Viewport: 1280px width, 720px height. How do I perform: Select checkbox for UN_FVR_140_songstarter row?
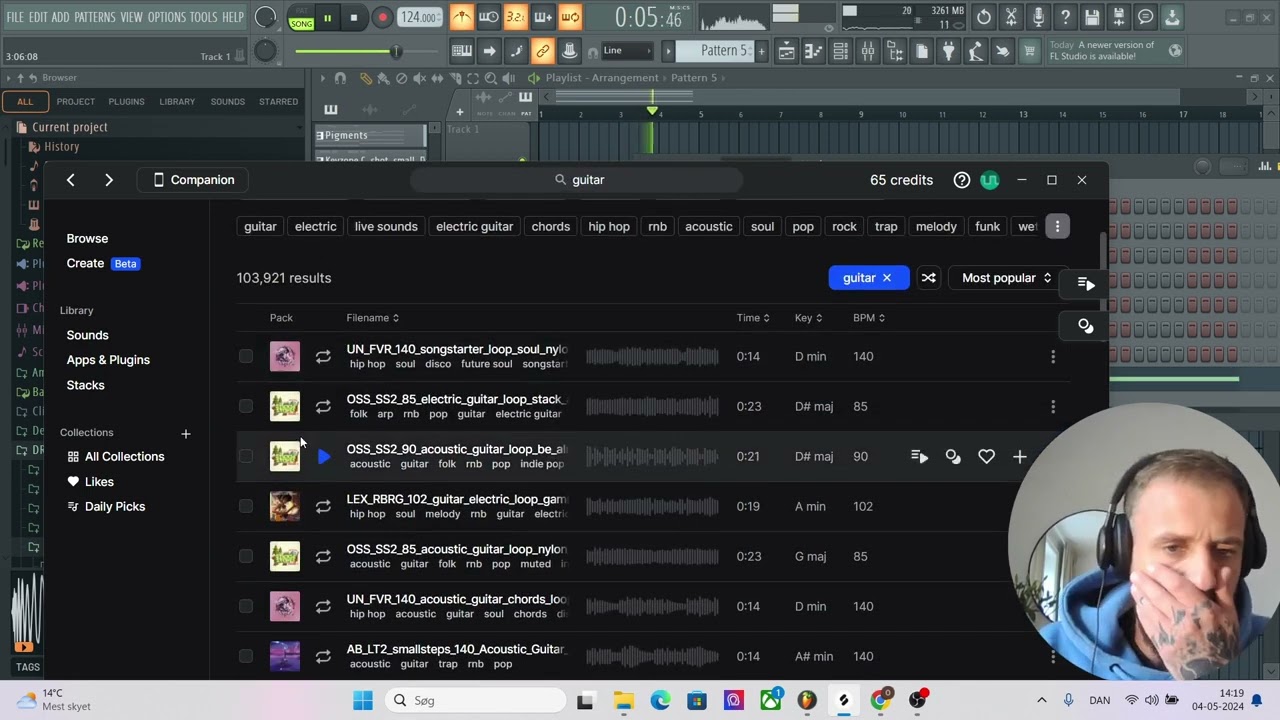pos(246,356)
